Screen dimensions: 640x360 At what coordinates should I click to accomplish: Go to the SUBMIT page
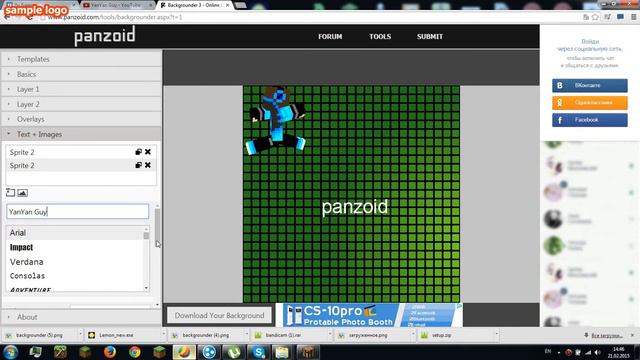click(x=430, y=37)
